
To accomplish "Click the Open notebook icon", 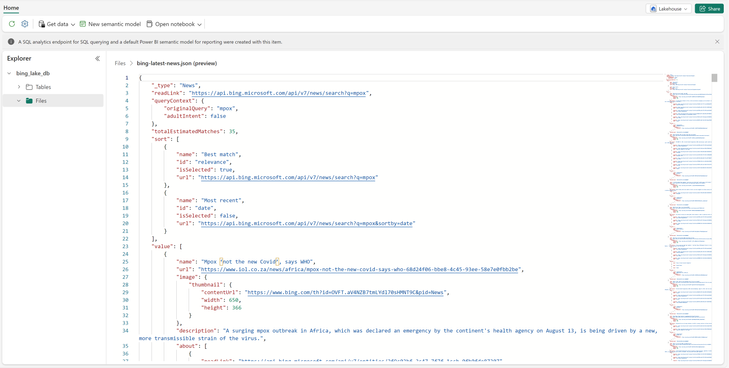I will 149,24.
